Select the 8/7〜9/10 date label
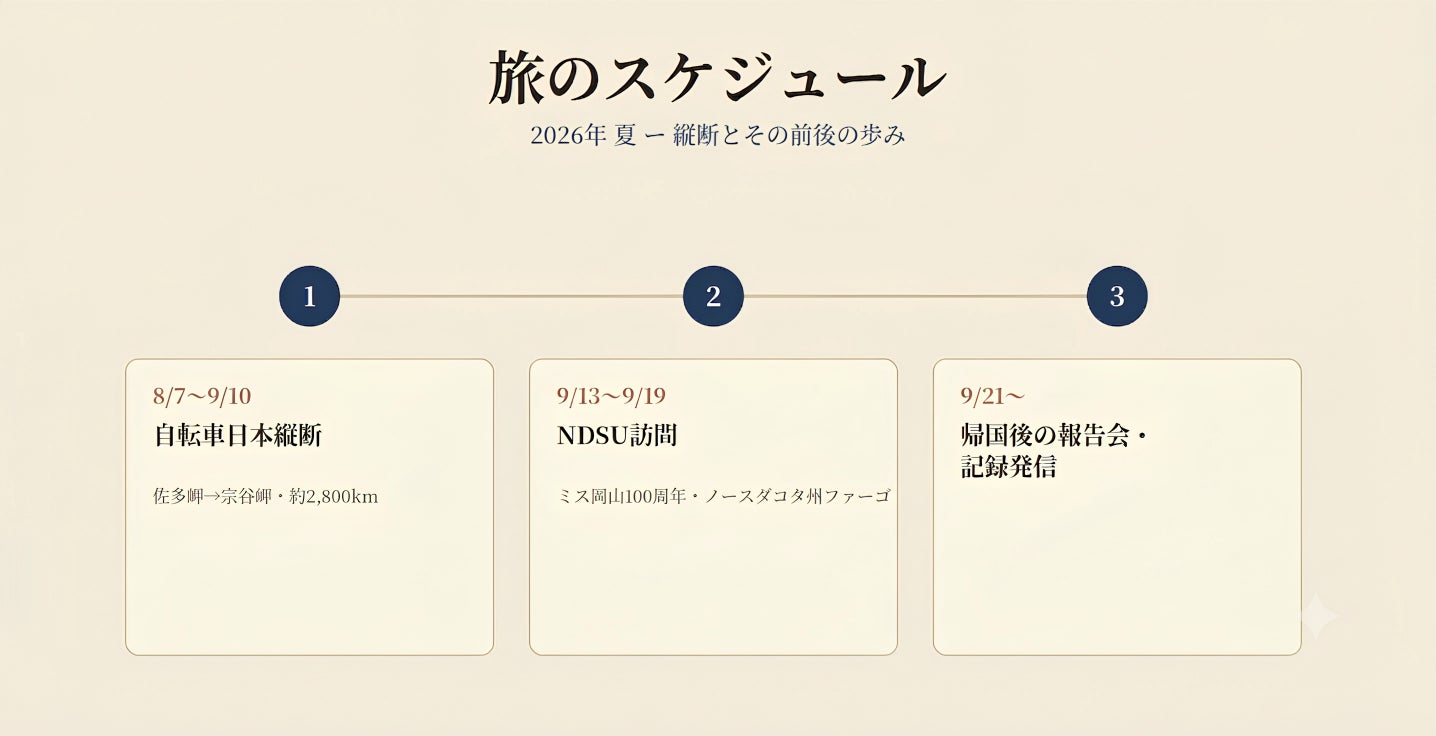The height and width of the screenshot is (736, 1436). (202, 396)
